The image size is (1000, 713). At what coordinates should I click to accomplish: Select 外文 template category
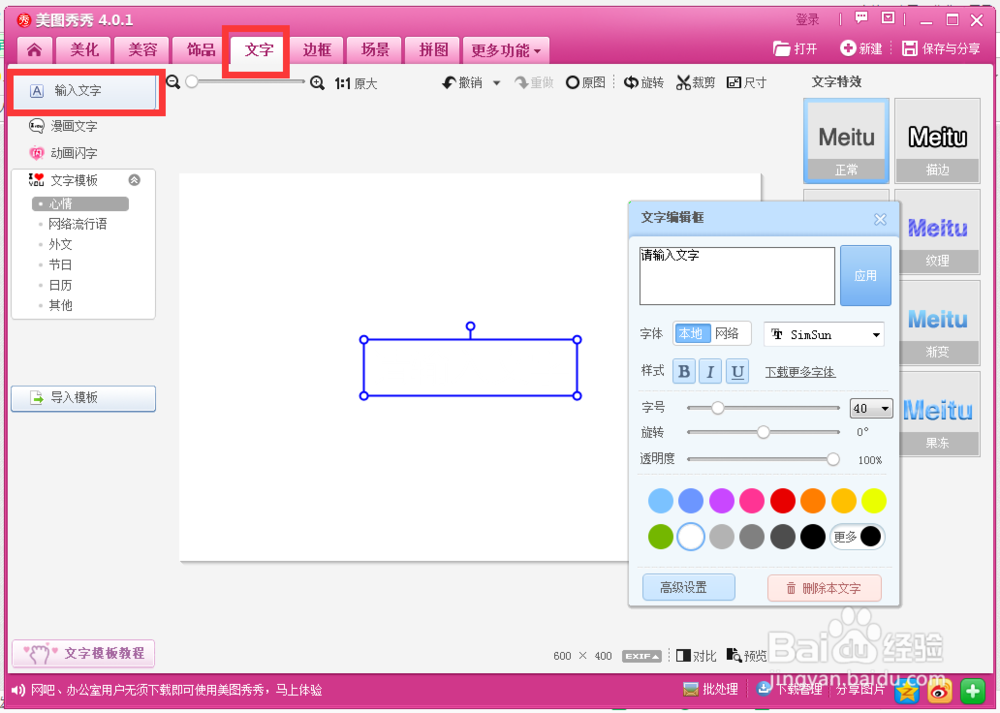(x=60, y=244)
